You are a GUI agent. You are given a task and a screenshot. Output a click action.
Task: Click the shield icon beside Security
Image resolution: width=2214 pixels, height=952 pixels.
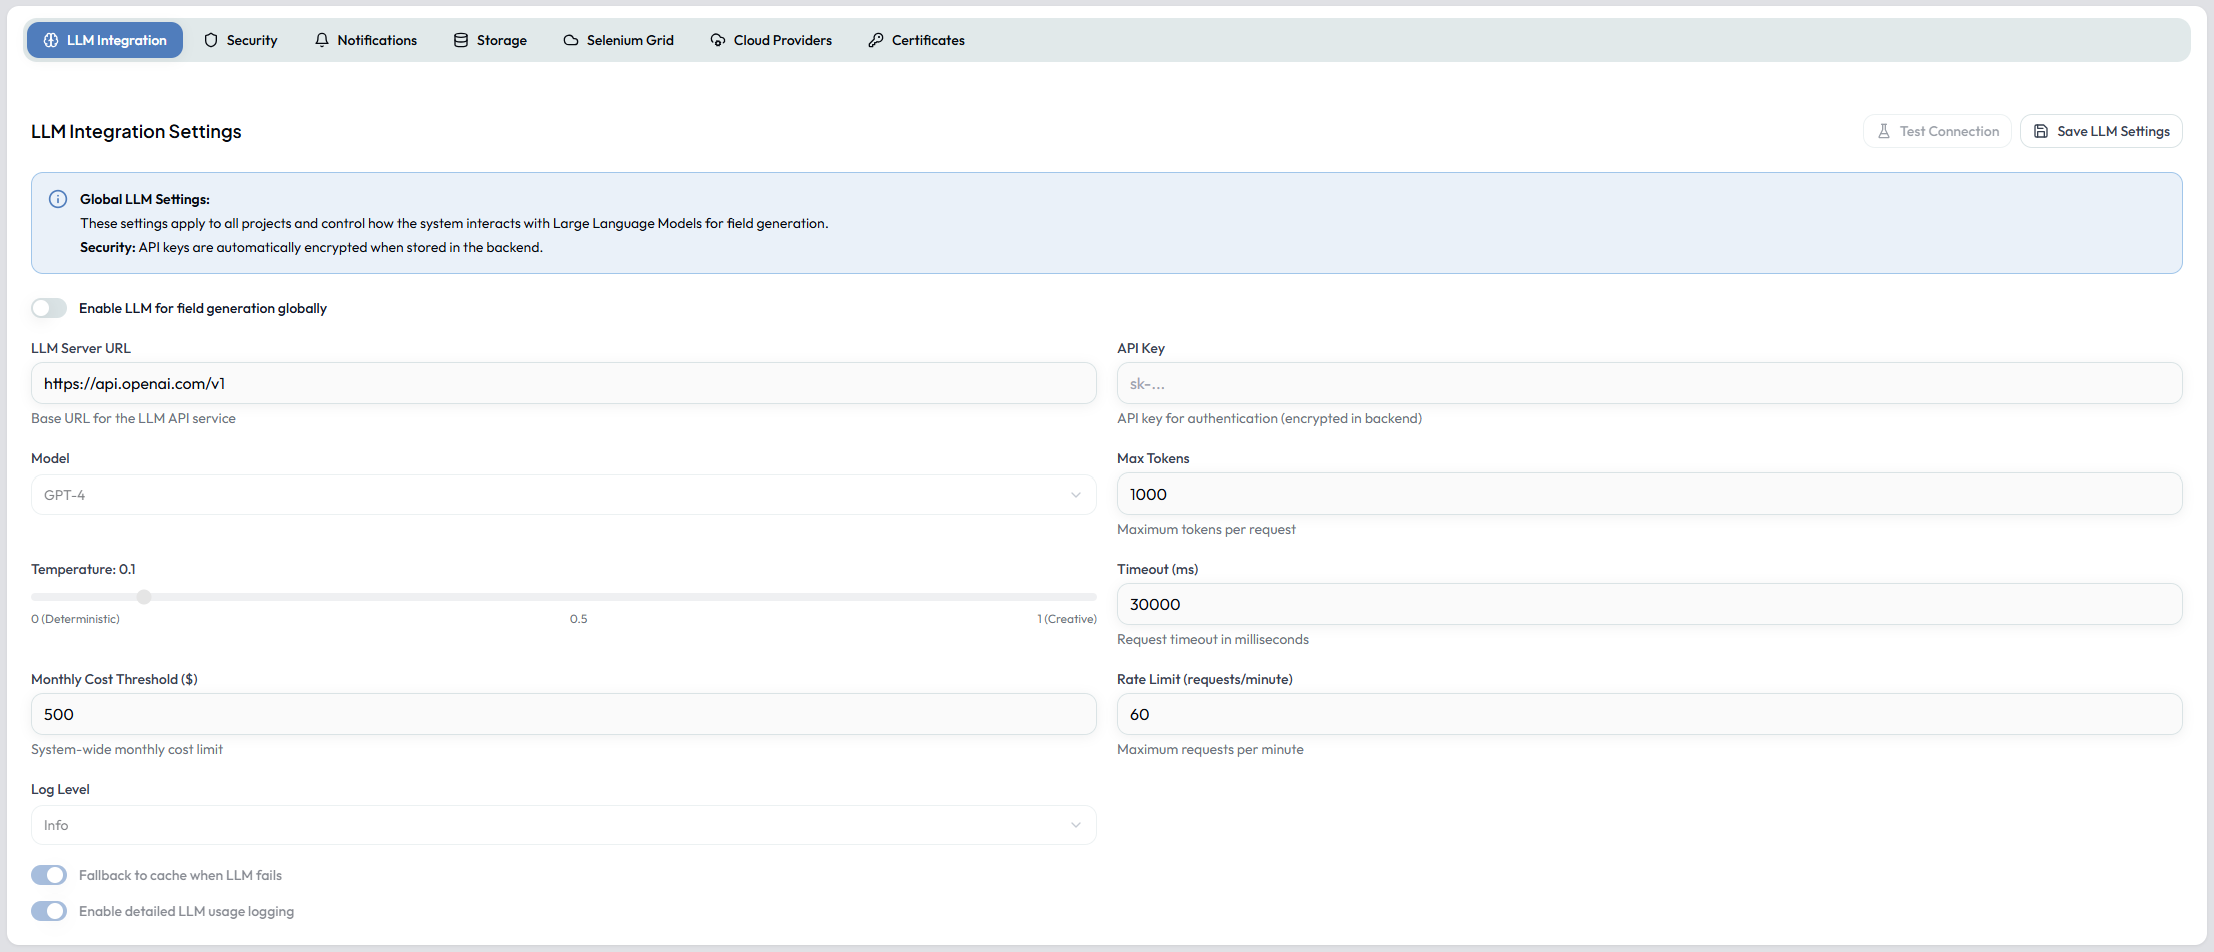[x=211, y=40]
